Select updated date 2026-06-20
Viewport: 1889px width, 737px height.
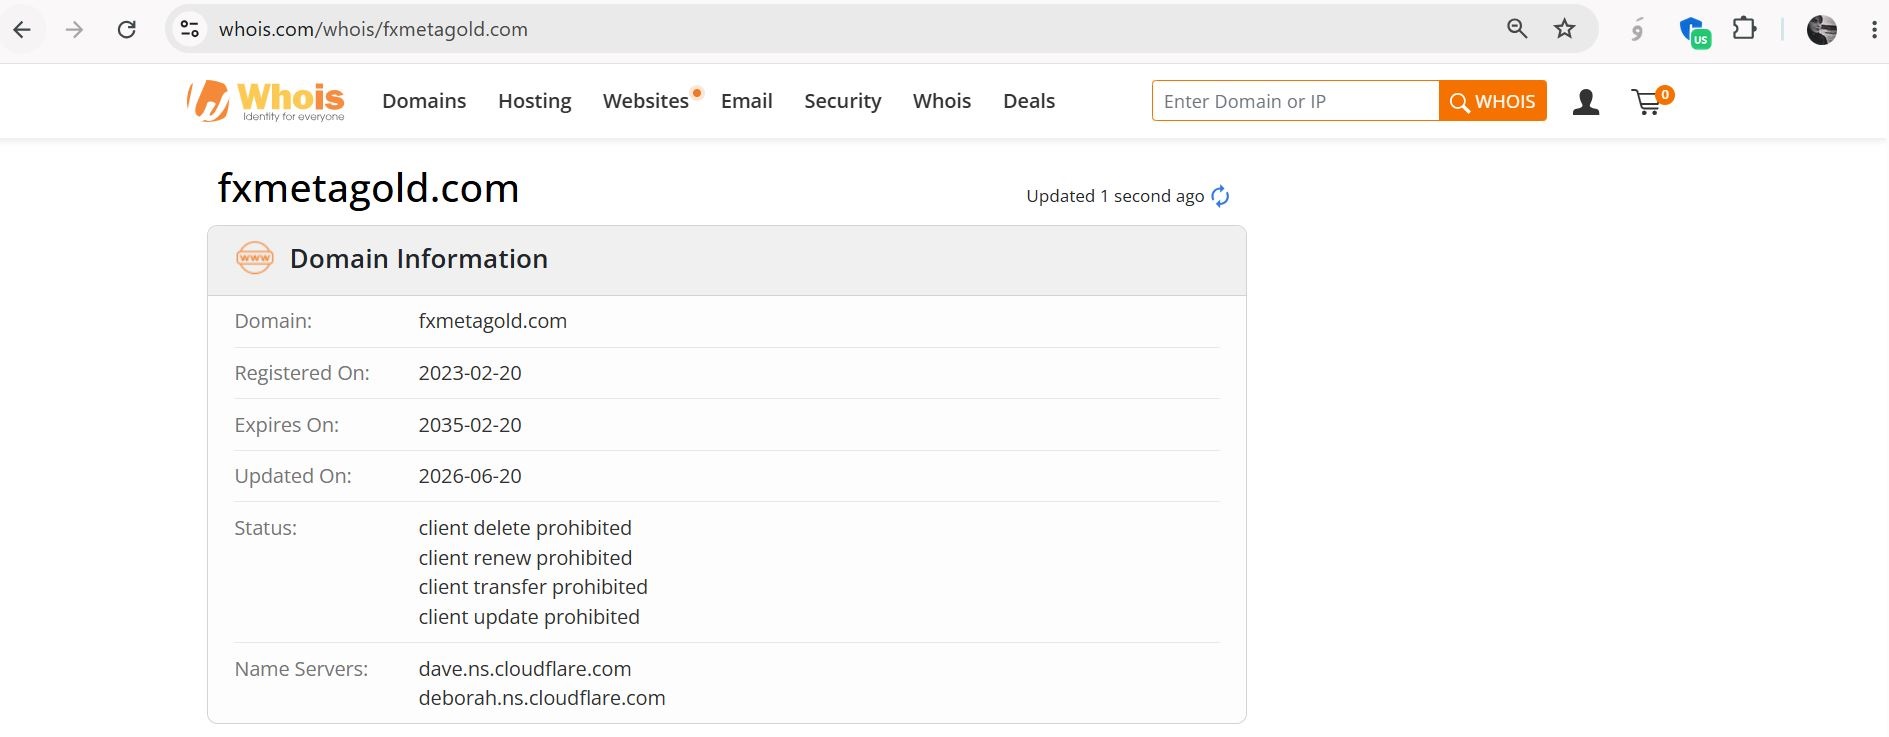click(x=470, y=476)
